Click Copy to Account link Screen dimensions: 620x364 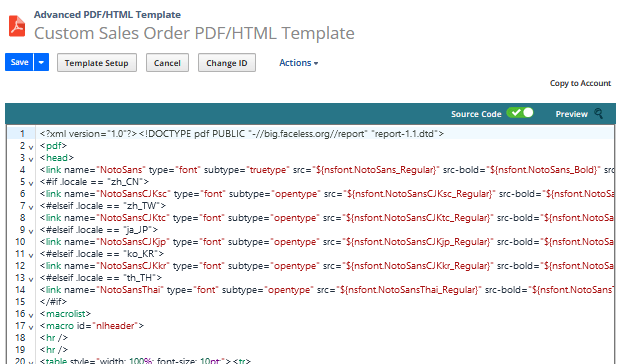580,83
